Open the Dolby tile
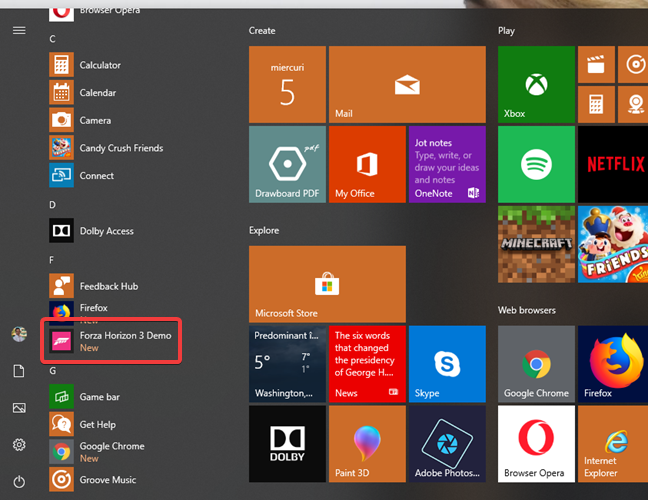 [x=287, y=443]
